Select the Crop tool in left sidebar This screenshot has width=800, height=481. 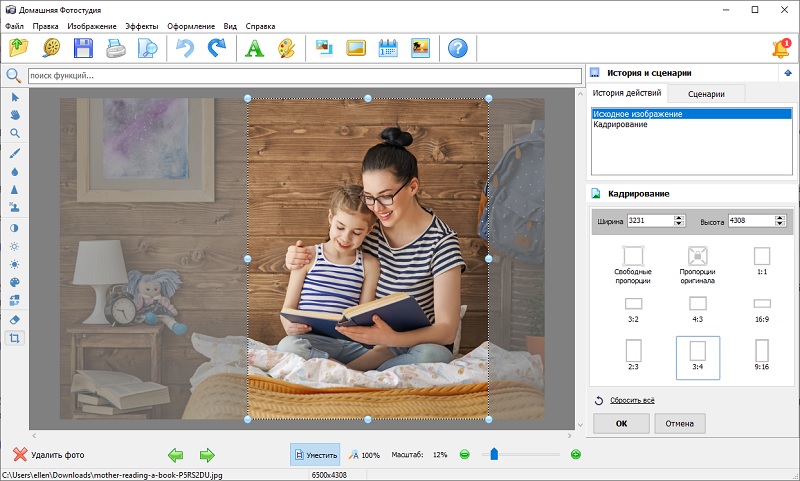pyautogui.click(x=15, y=338)
